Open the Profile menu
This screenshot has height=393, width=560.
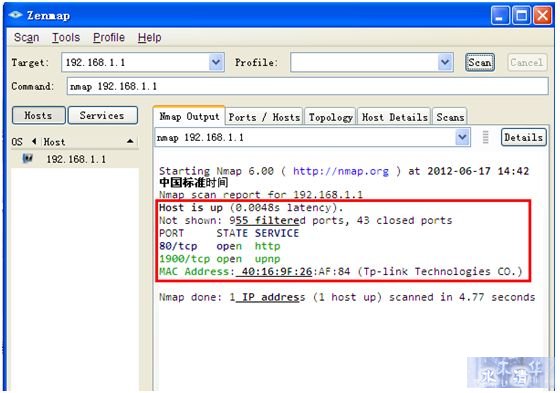[x=109, y=38]
